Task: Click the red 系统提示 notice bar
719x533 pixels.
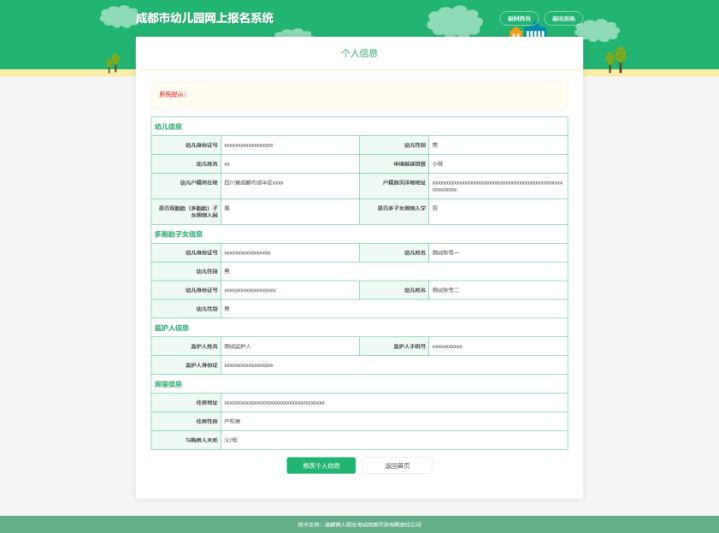Action: point(360,94)
